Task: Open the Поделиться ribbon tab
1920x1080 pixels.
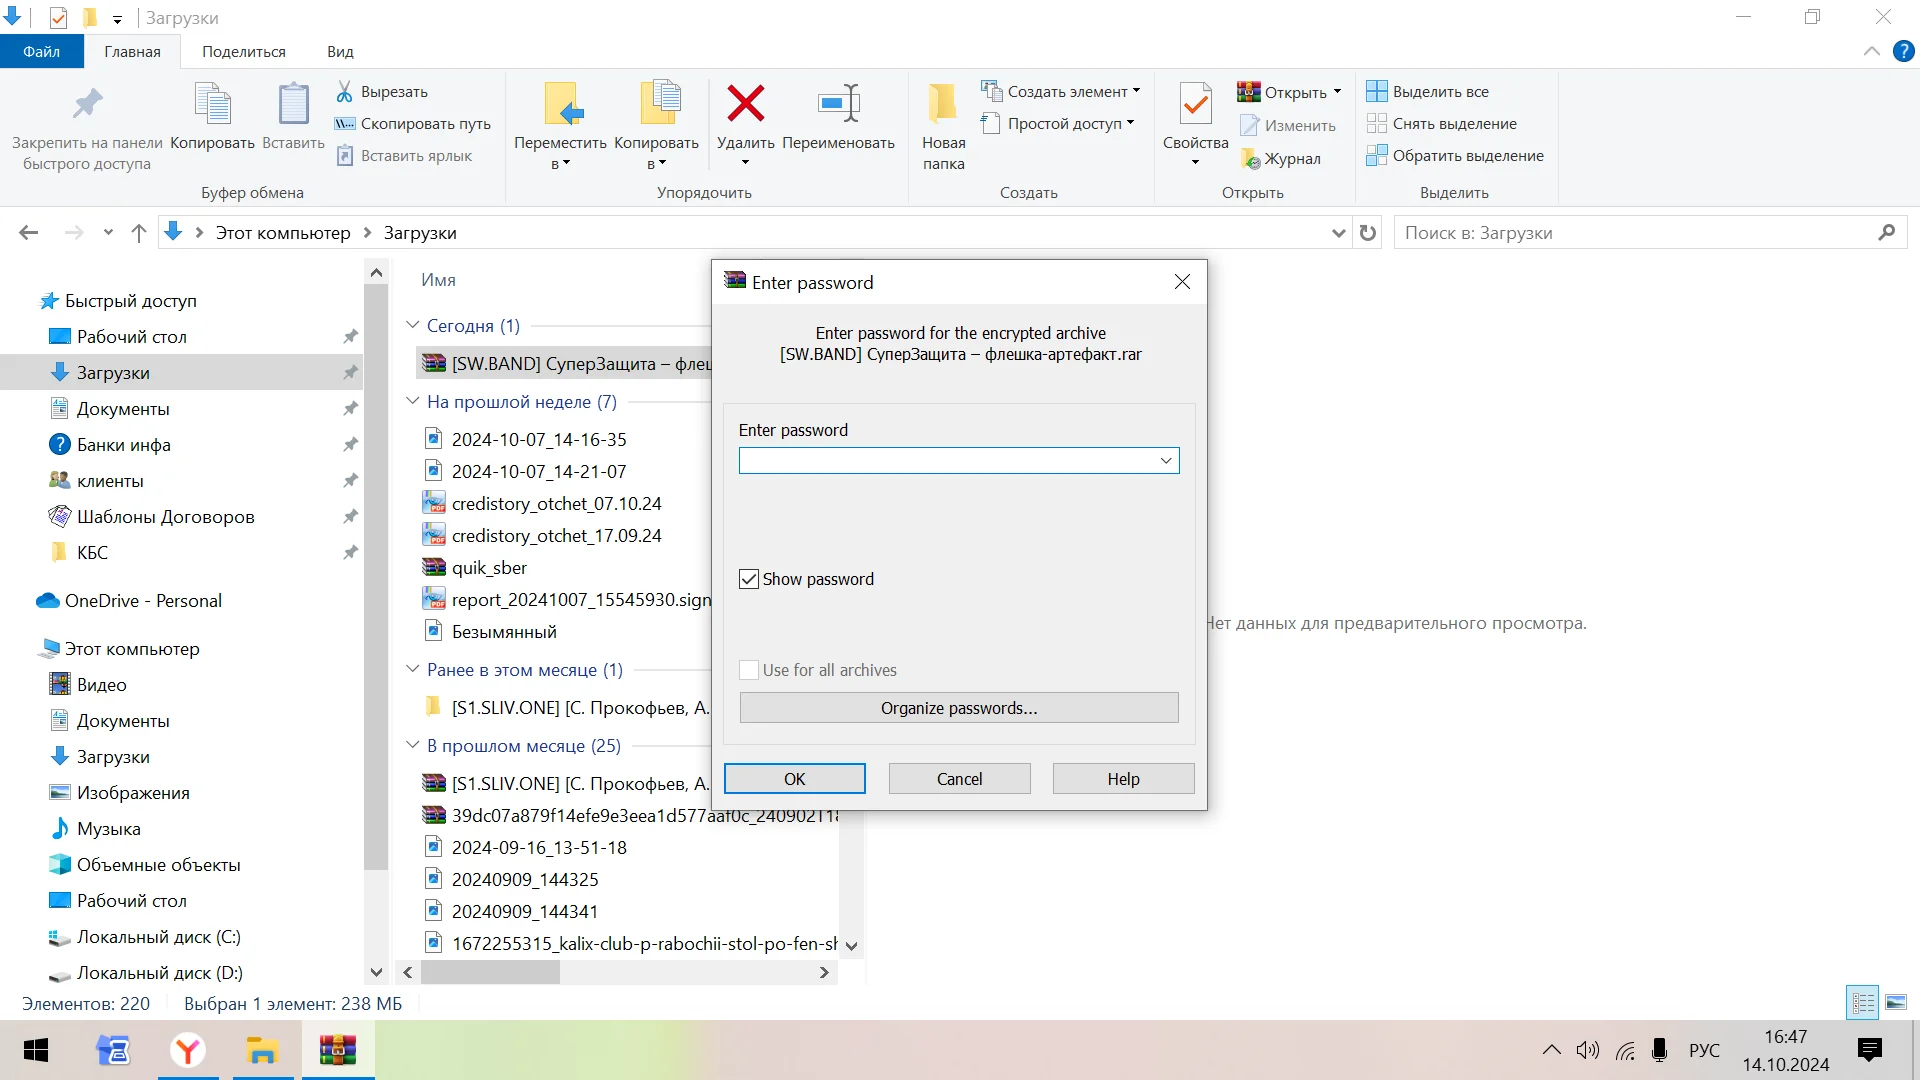Action: 243,52
